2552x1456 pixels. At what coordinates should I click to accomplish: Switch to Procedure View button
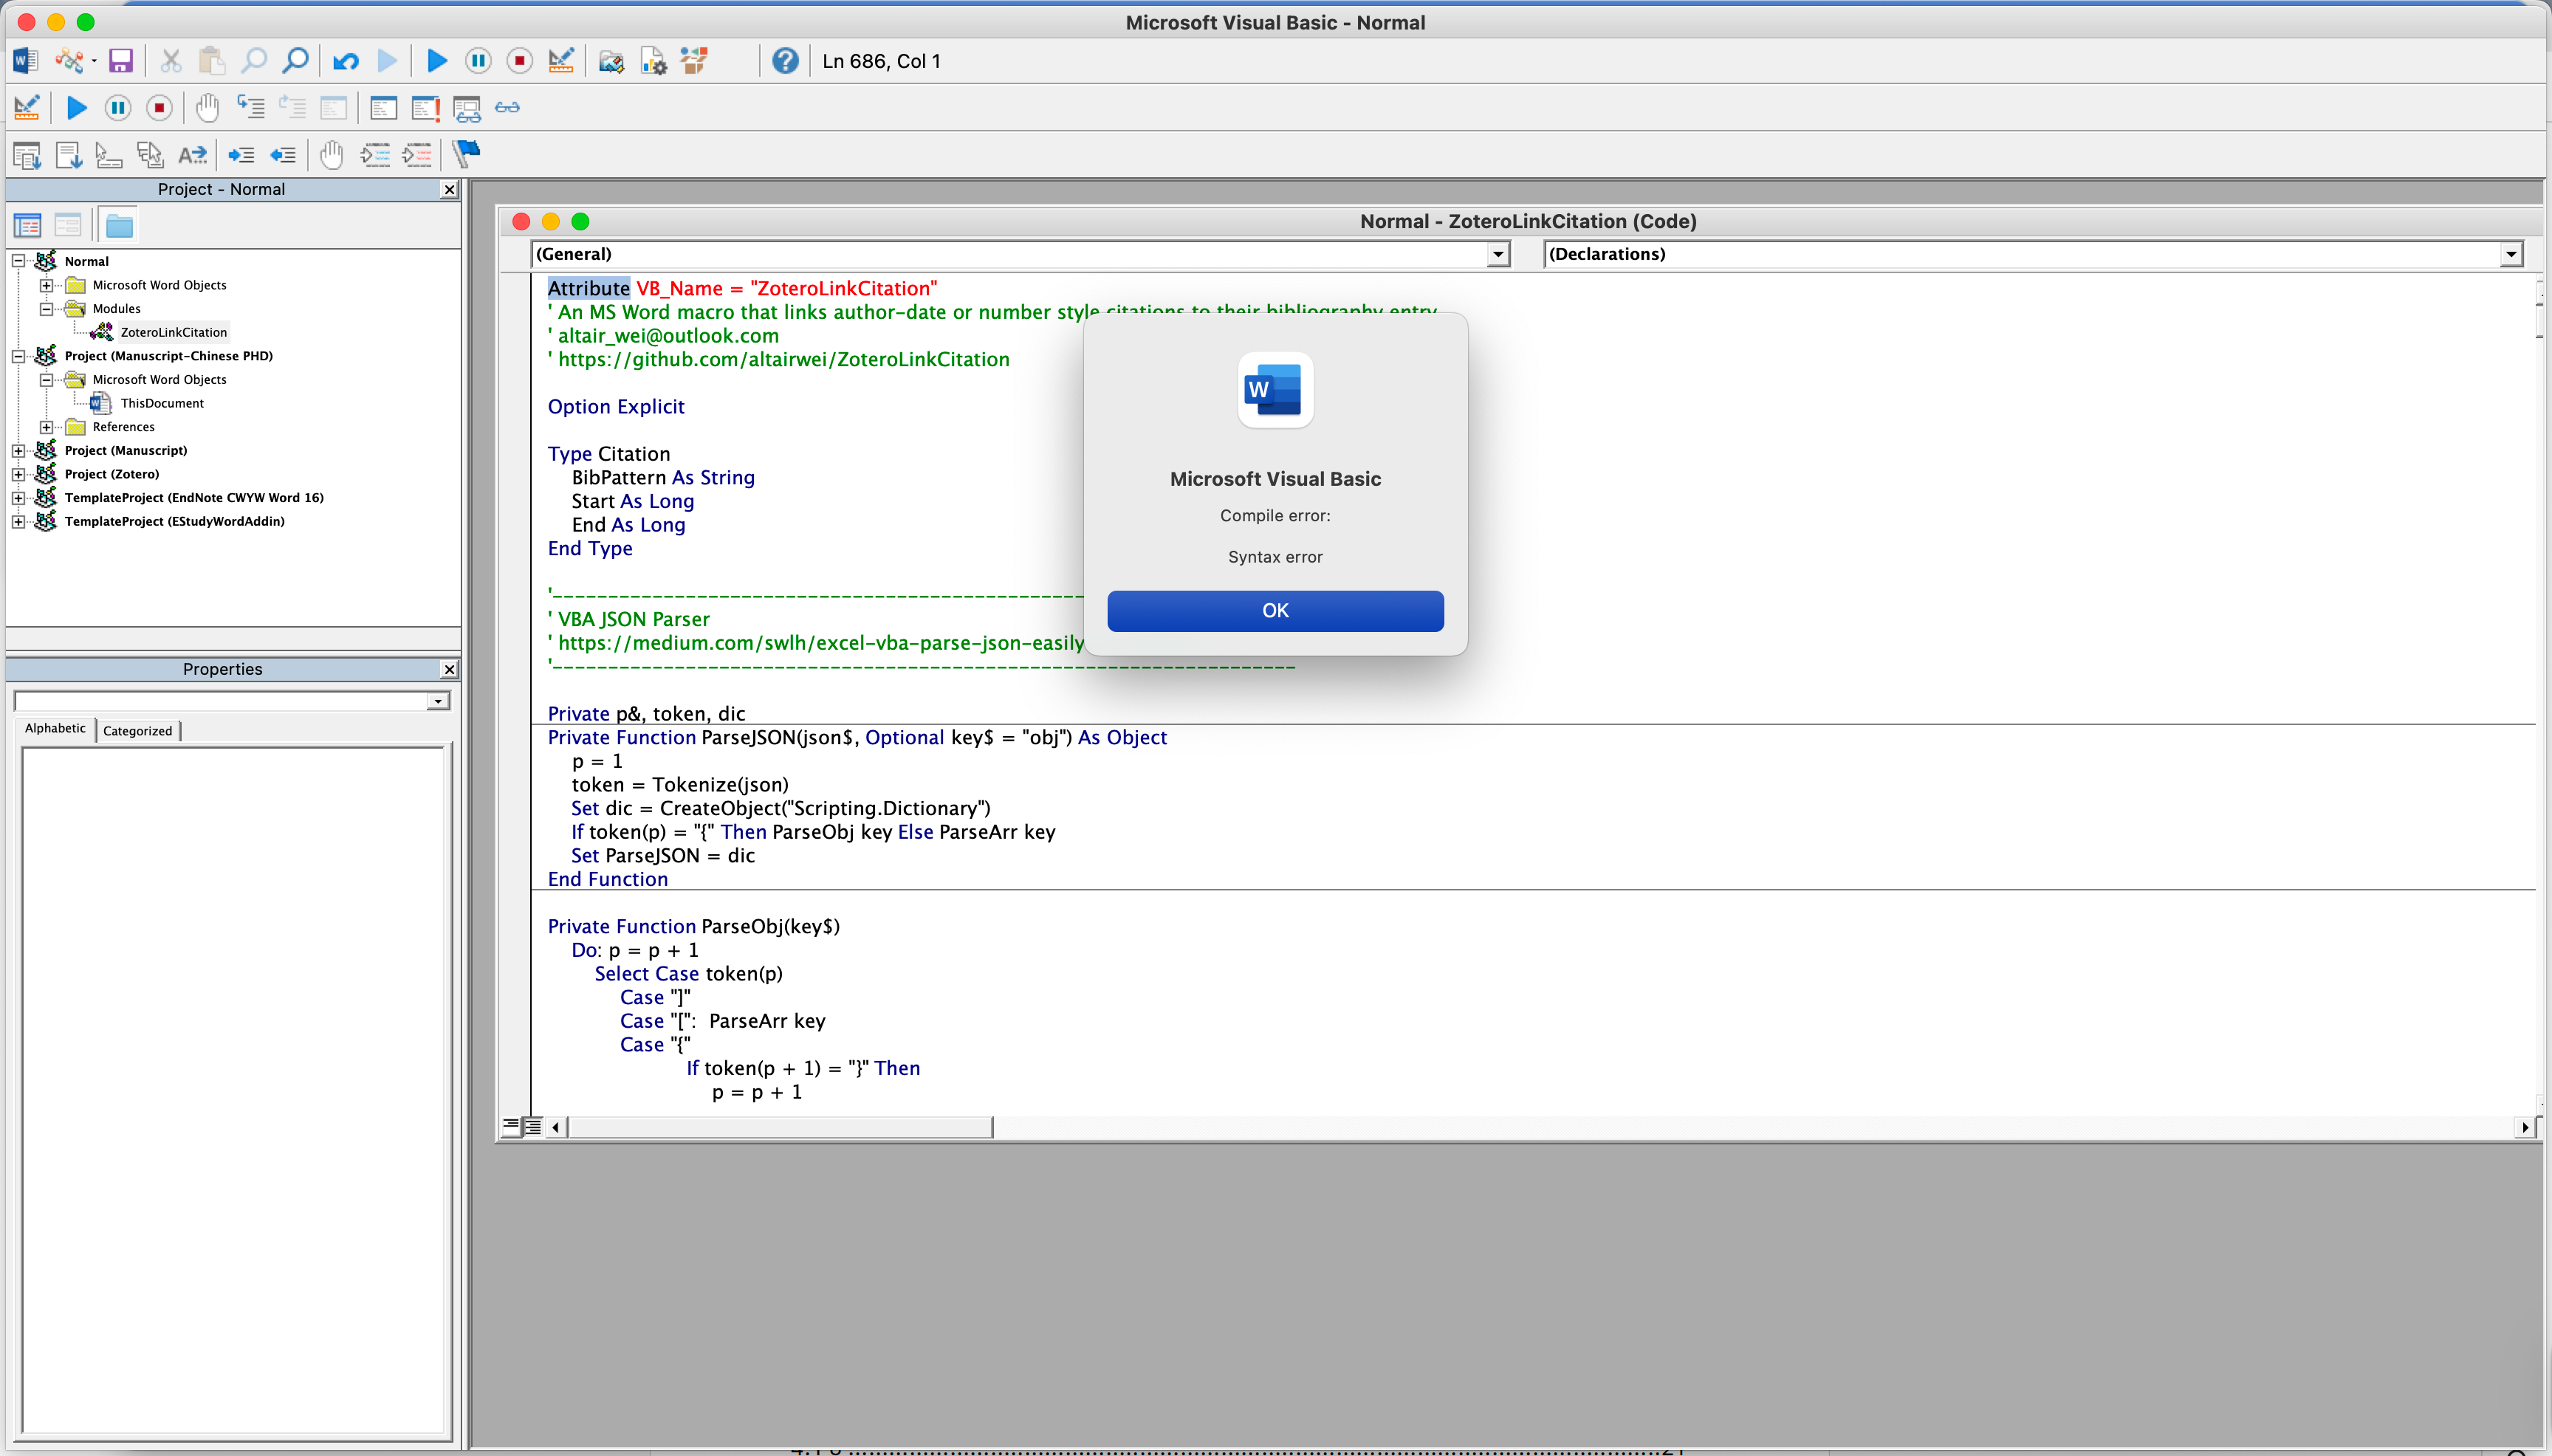511,1127
